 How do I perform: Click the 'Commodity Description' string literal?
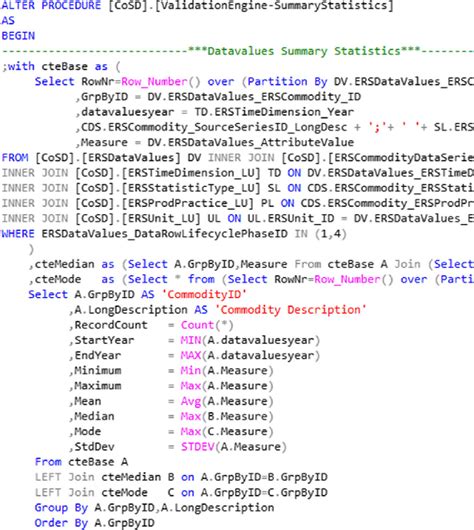click(290, 310)
